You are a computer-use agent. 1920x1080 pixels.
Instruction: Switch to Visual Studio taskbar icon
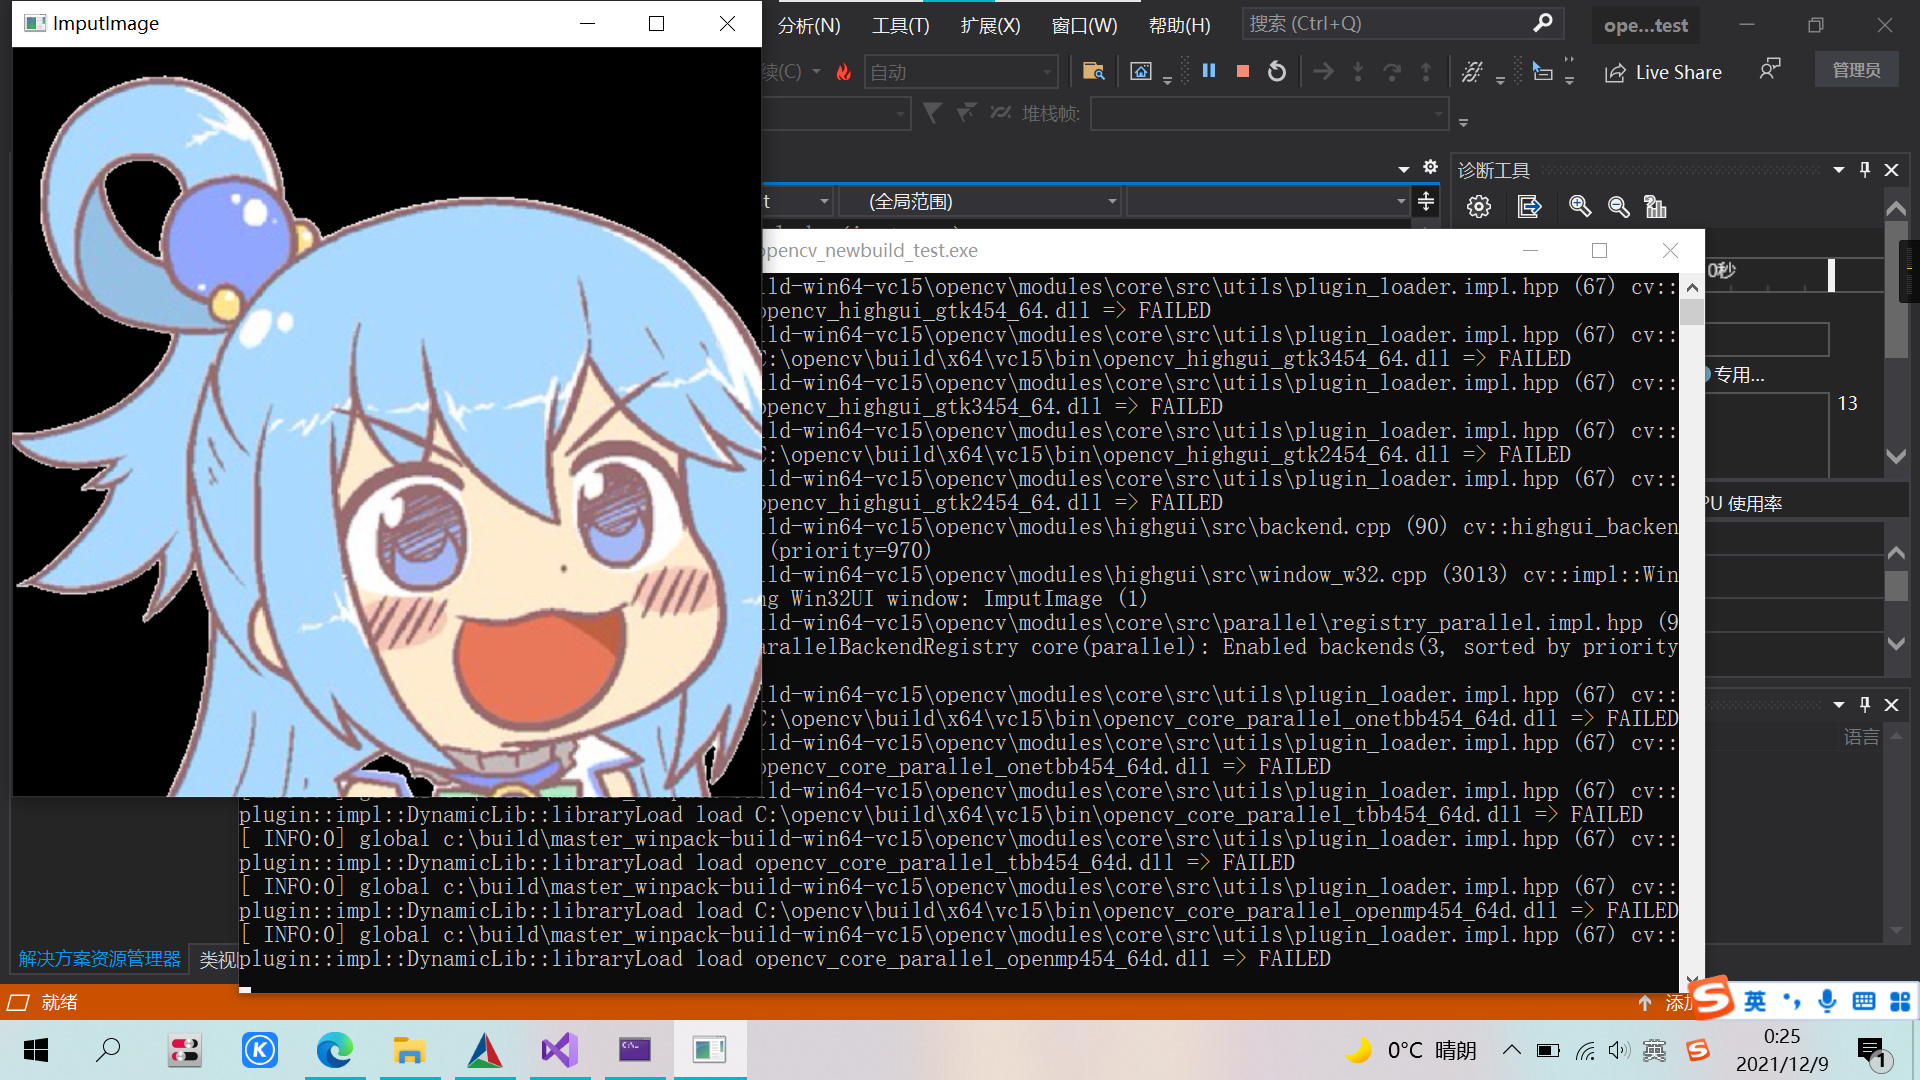(x=559, y=1050)
